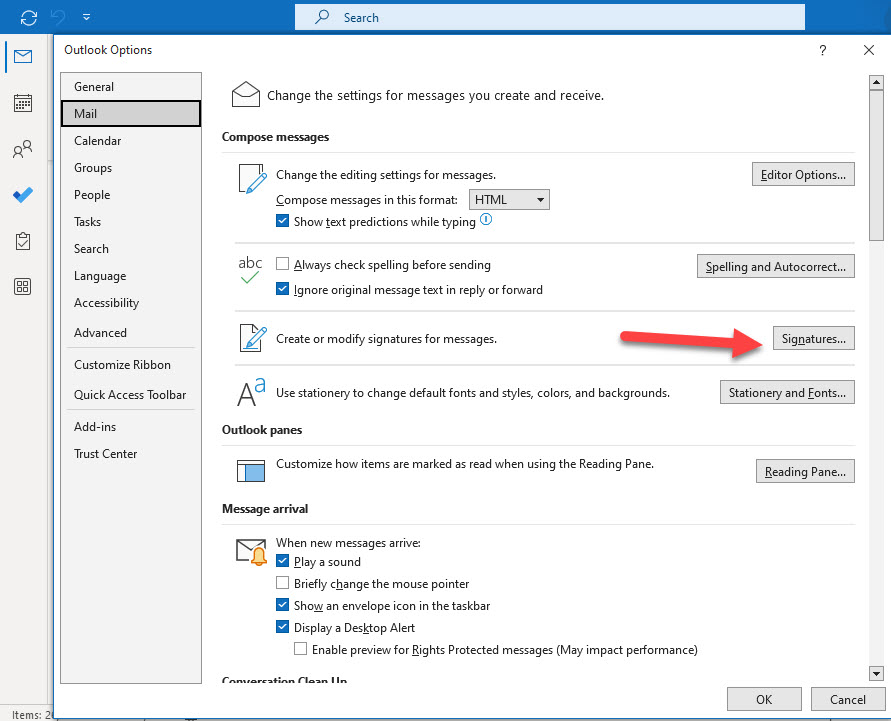891x721 pixels.
Task: Toggle Show text predictions while typing
Action: pyautogui.click(x=282, y=220)
